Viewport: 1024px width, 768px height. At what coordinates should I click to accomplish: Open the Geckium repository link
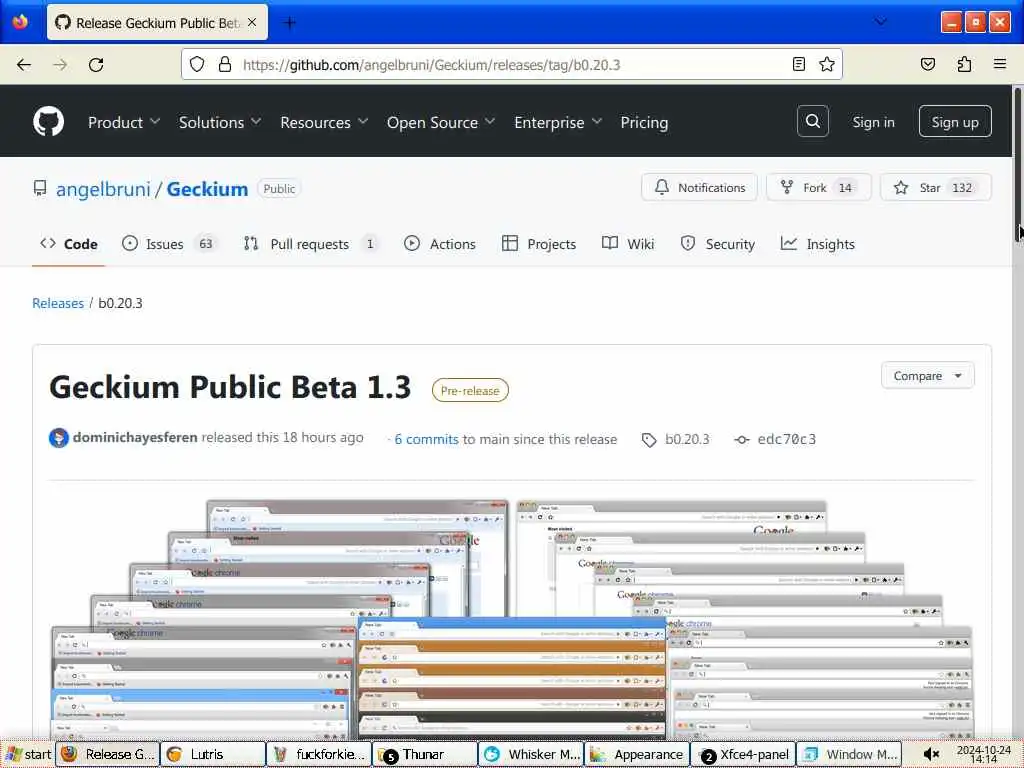(x=207, y=189)
